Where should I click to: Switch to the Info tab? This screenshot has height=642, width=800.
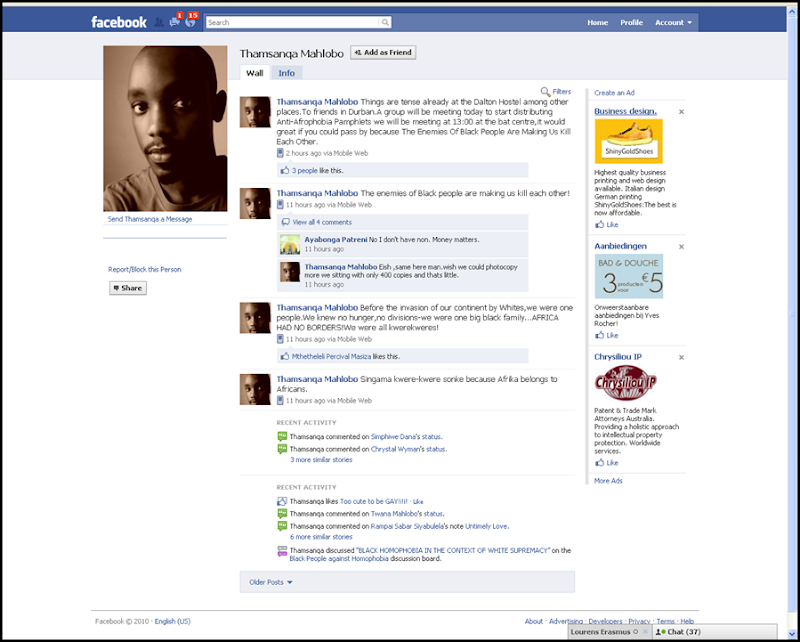tap(286, 73)
